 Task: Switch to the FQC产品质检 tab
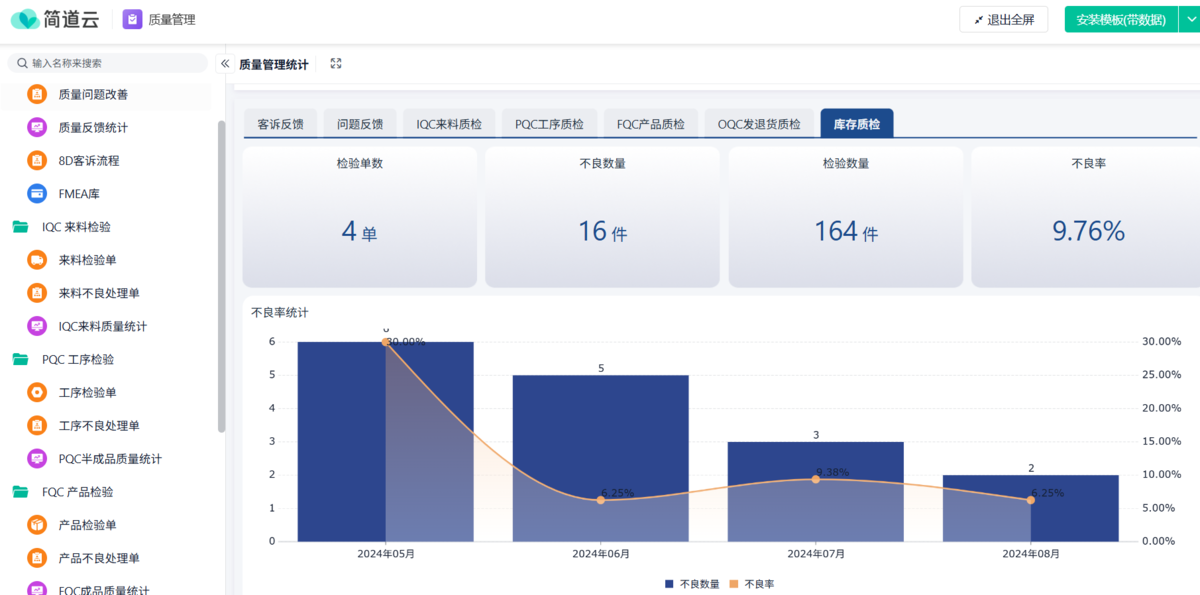click(651, 123)
